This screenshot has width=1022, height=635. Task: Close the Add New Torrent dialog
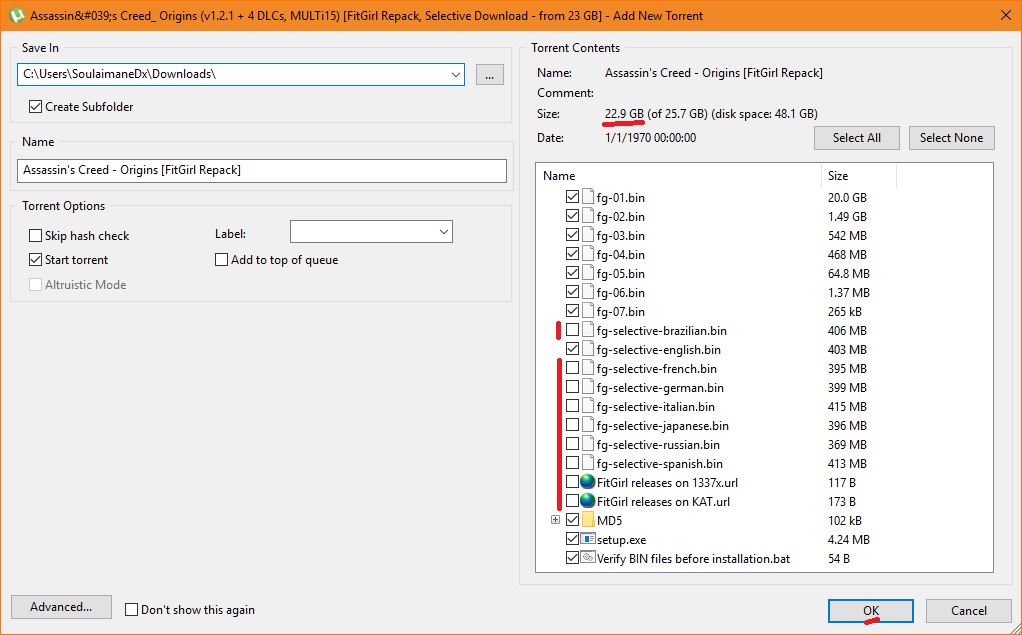(1006, 15)
